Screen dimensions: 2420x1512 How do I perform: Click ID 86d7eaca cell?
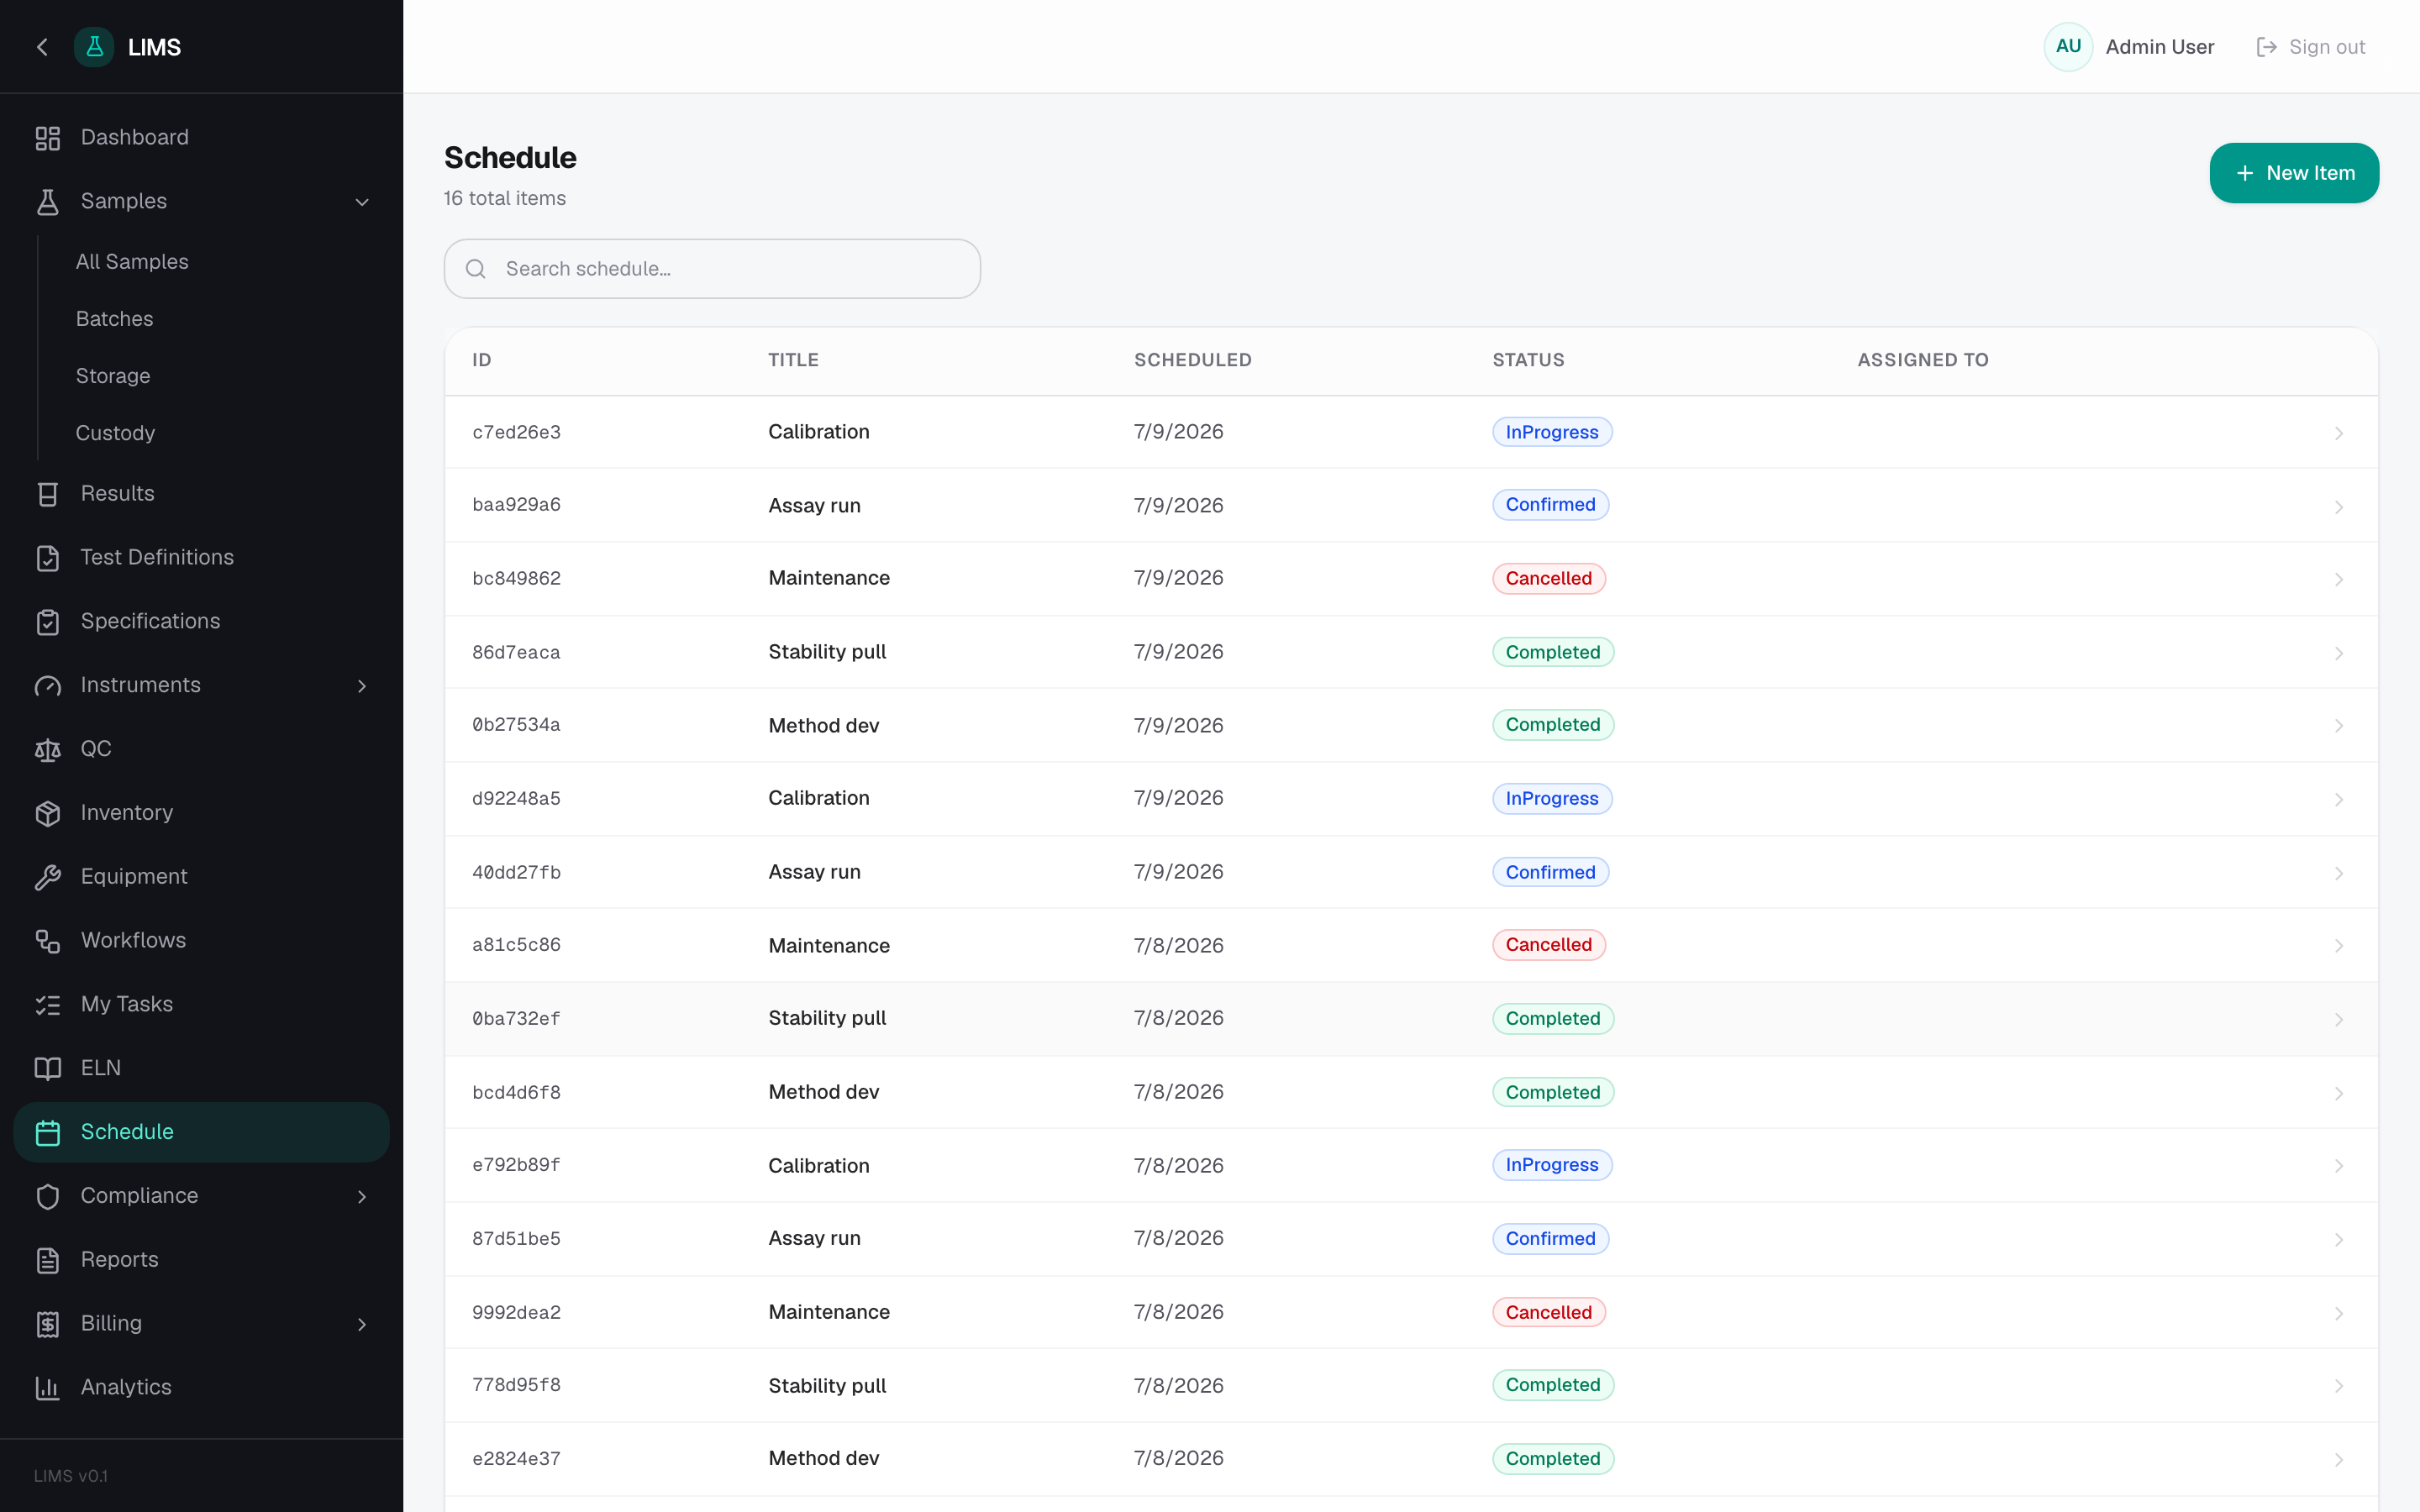[x=516, y=652]
